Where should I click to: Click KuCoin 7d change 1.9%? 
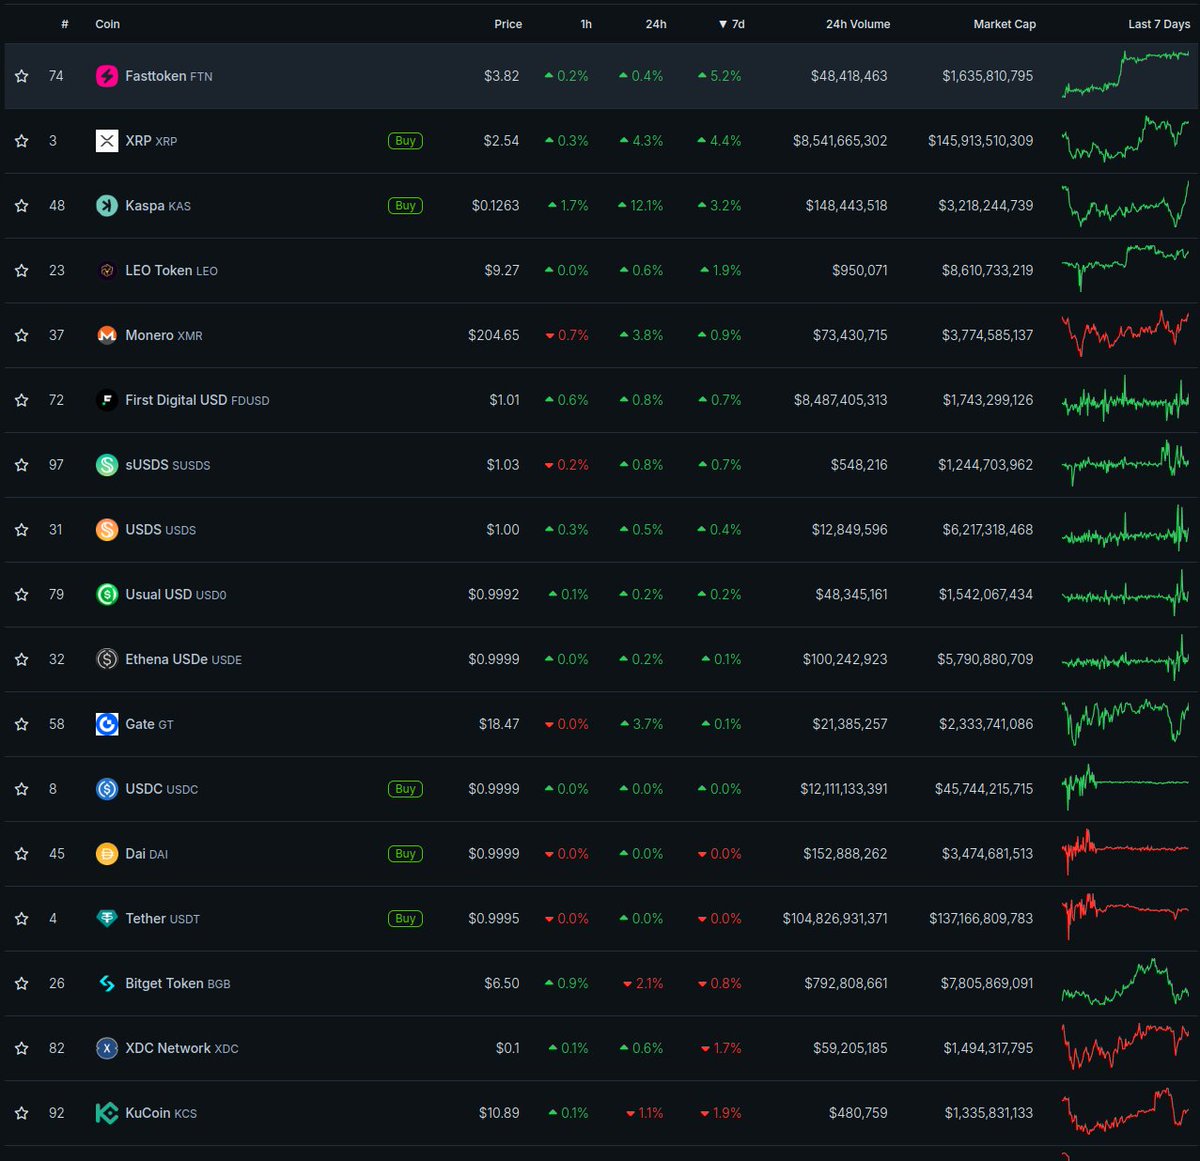(x=721, y=1113)
